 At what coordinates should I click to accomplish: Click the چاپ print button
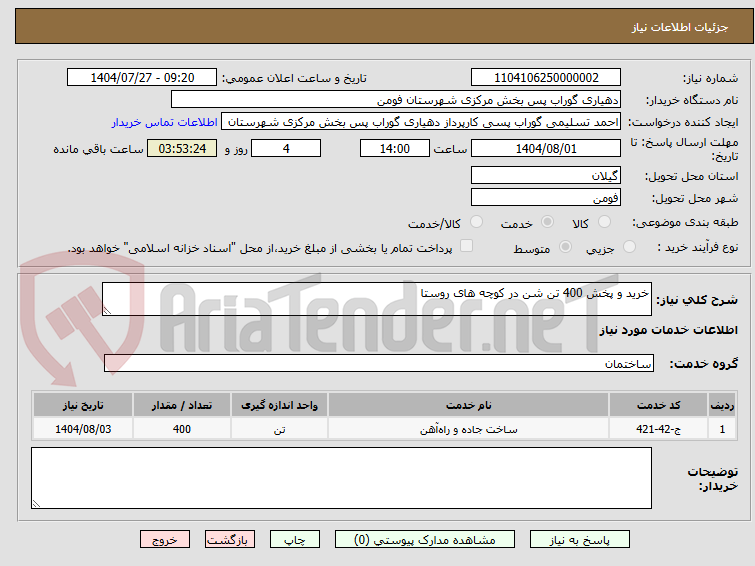click(295, 540)
